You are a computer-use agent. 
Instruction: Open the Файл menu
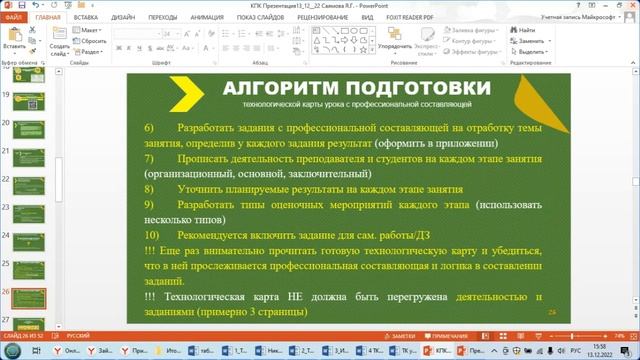tap(14, 18)
